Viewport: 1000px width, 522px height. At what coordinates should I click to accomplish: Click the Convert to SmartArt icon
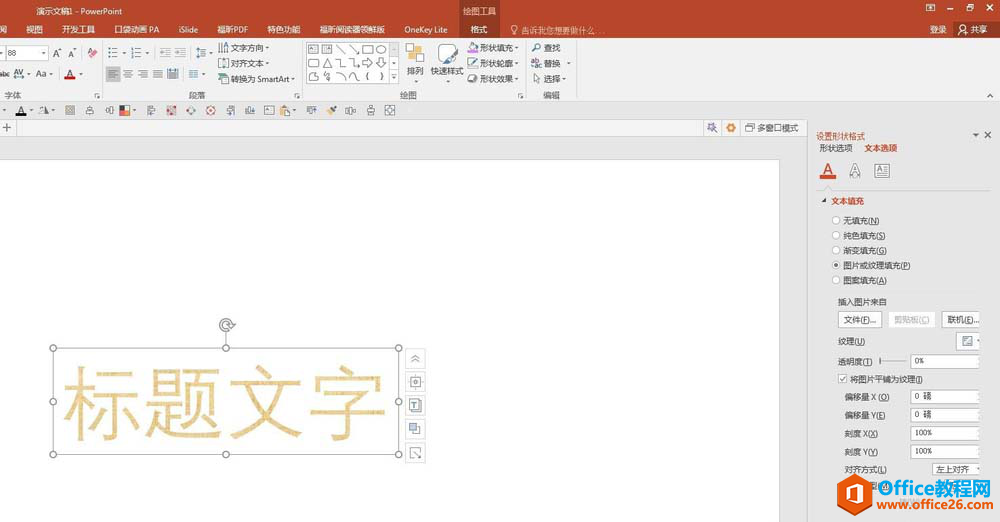coord(224,79)
